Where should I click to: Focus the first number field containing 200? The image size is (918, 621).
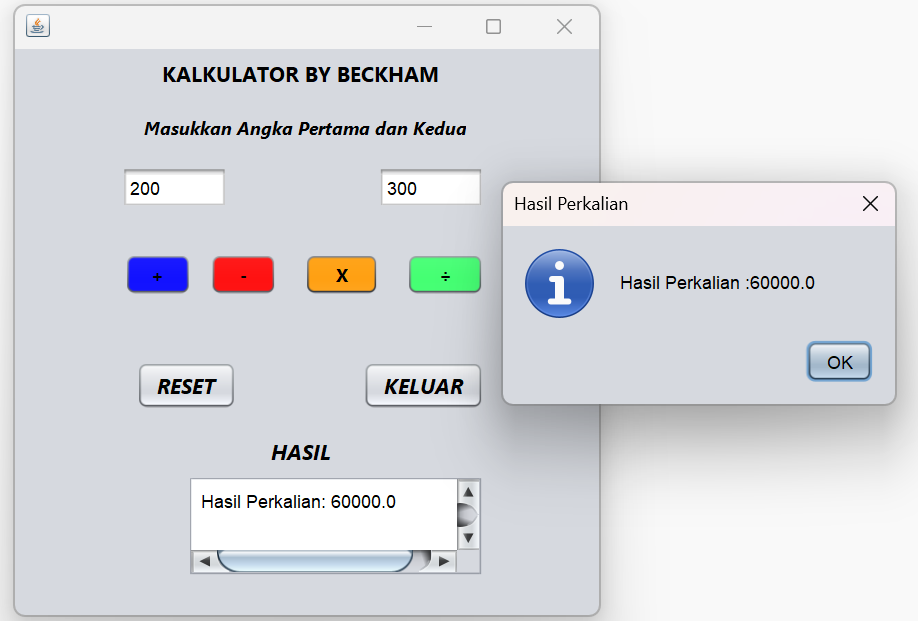coord(174,187)
